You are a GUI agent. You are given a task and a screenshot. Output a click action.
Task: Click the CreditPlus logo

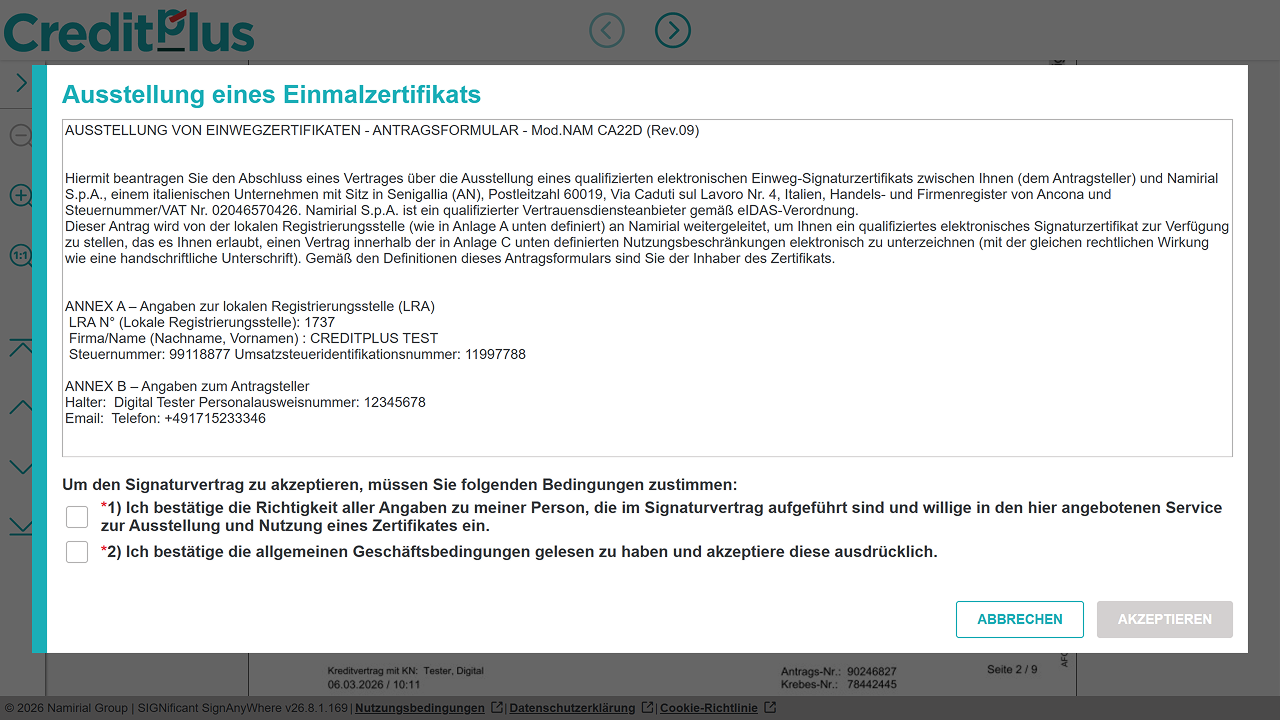pyautogui.click(x=129, y=30)
